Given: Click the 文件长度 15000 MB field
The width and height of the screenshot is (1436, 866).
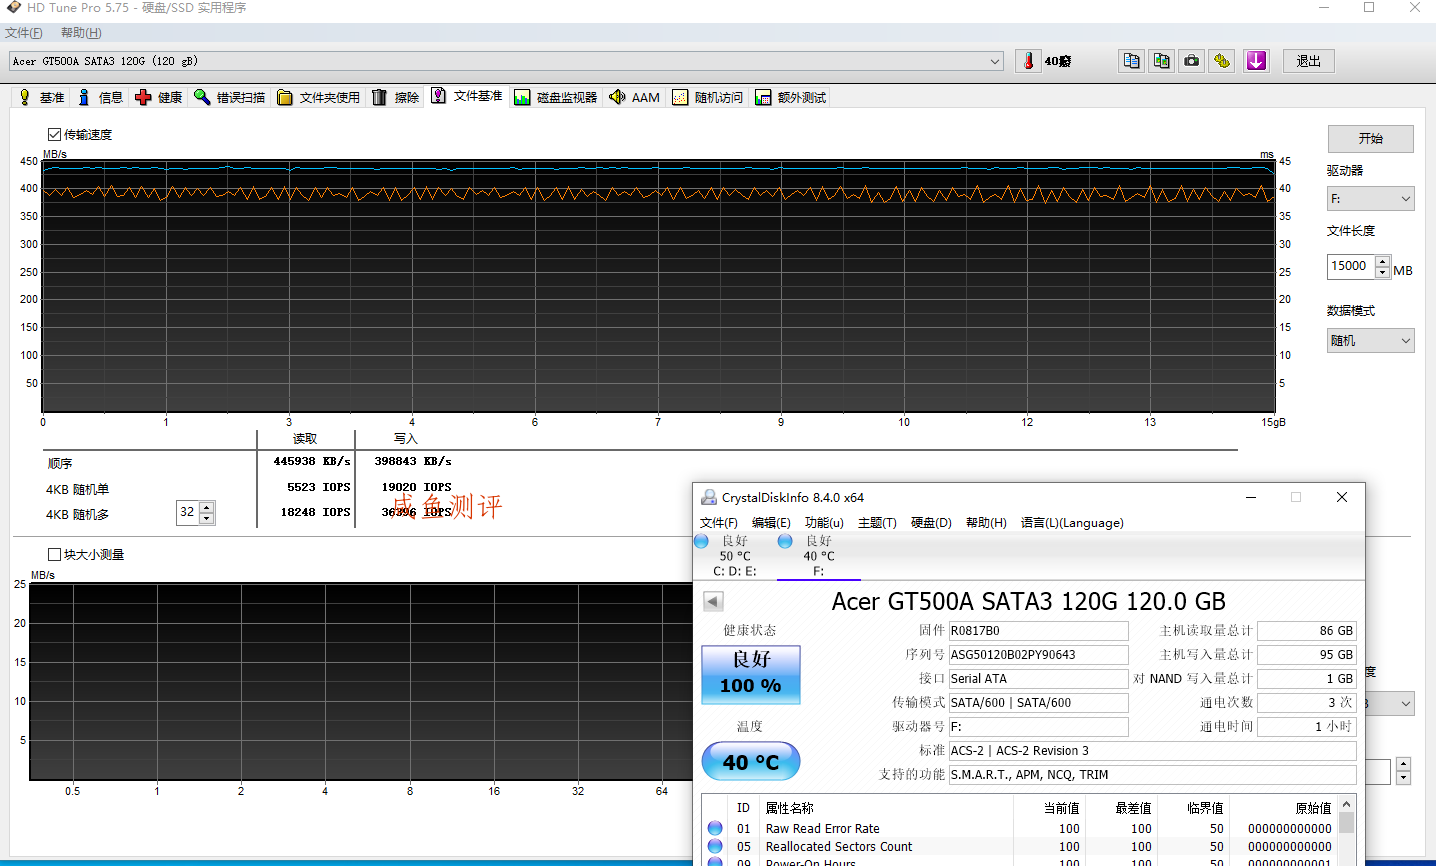Looking at the screenshot, I should point(1351,266).
